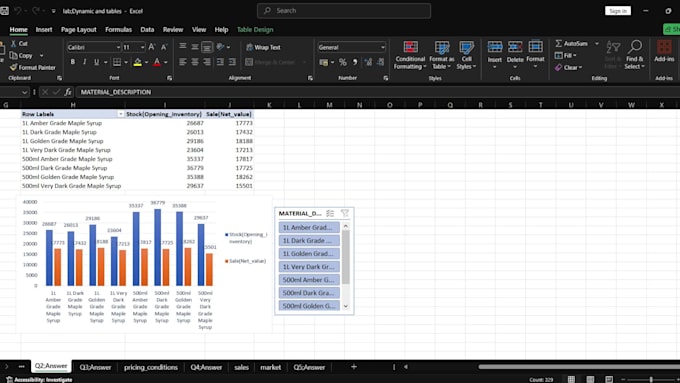
Task: Expand the Name Box dropdown
Action: pos(24,92)
